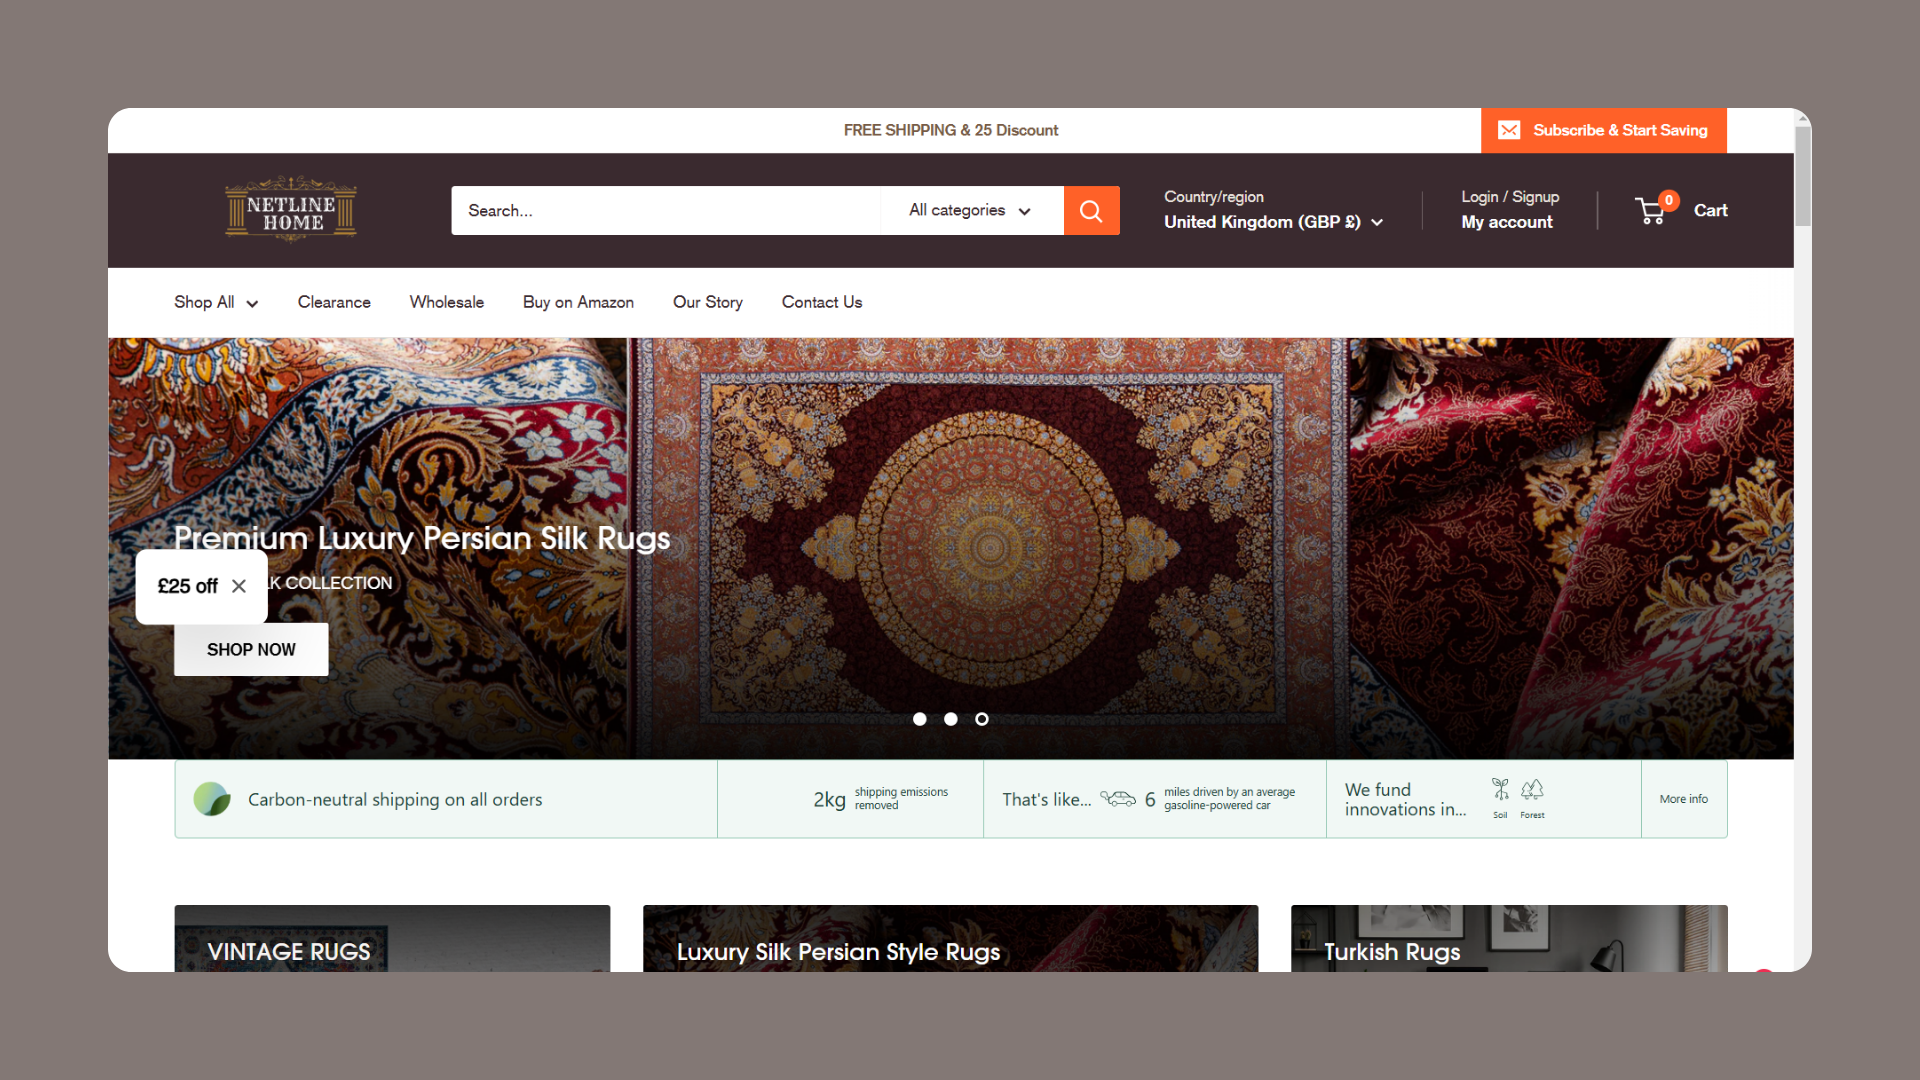Select the second carousel slide dot
This screenshot has width=1920, height=1080.
tap(951, 719)
